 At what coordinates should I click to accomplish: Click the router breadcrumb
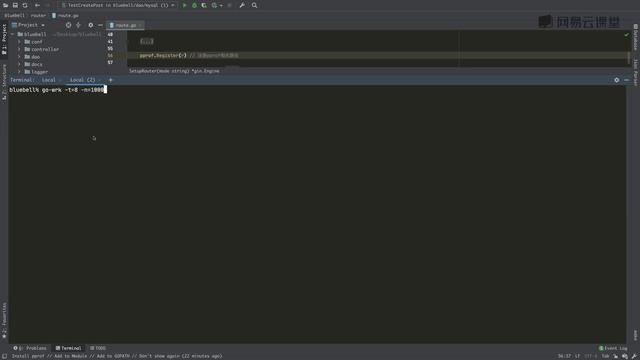38,16
